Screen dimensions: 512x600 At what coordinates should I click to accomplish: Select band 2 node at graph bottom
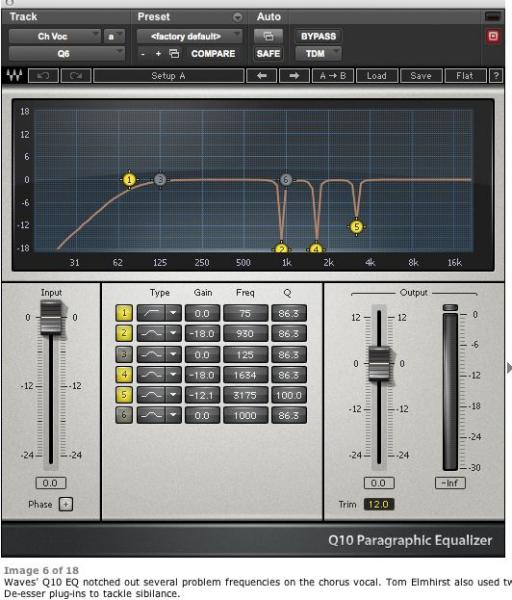282,248
